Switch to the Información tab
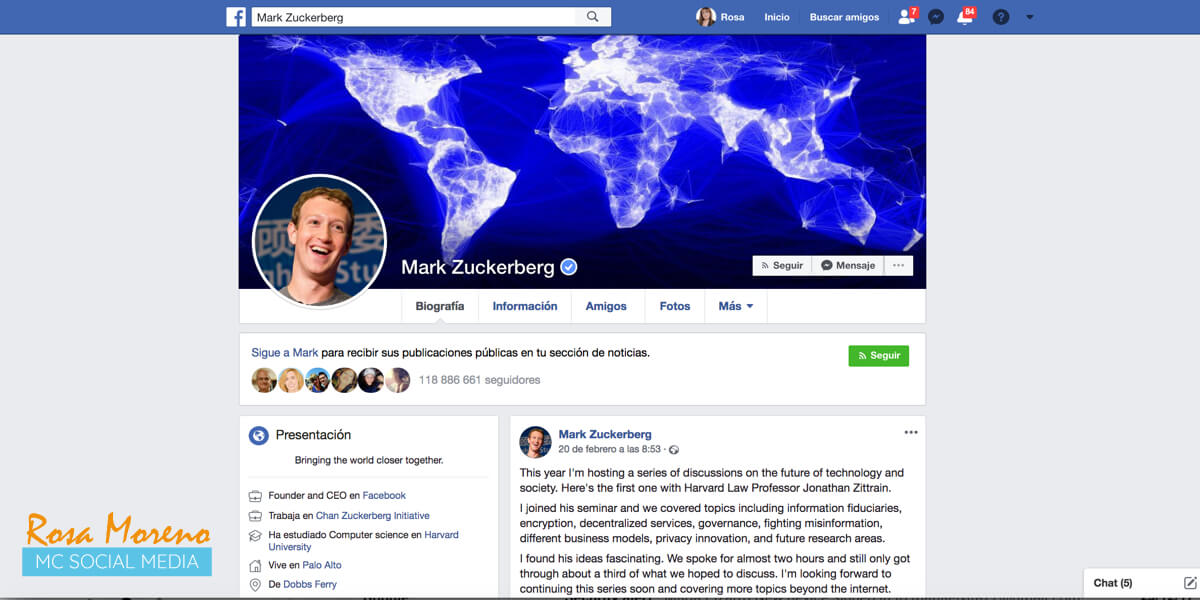Screen dimensions: 1200x600 point(525,306)
